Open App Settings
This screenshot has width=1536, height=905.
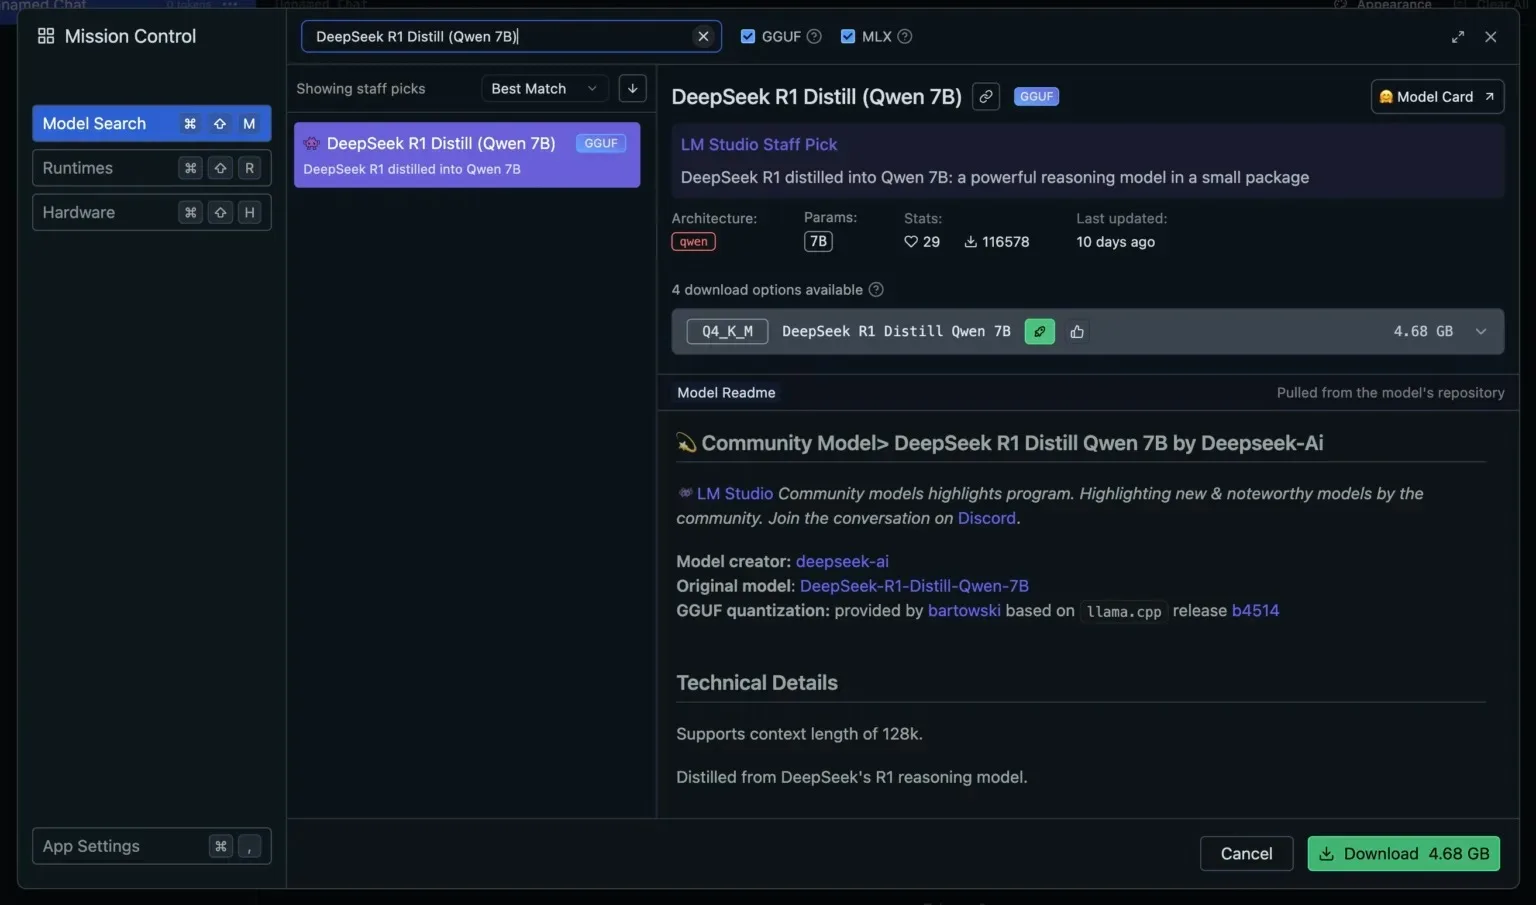[151, 846]
